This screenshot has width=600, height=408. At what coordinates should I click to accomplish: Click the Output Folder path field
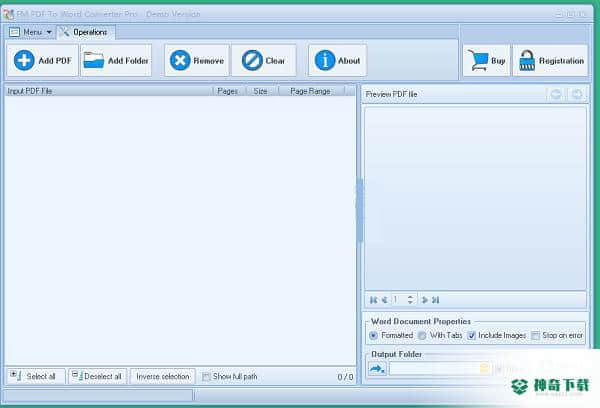(434, 369)
